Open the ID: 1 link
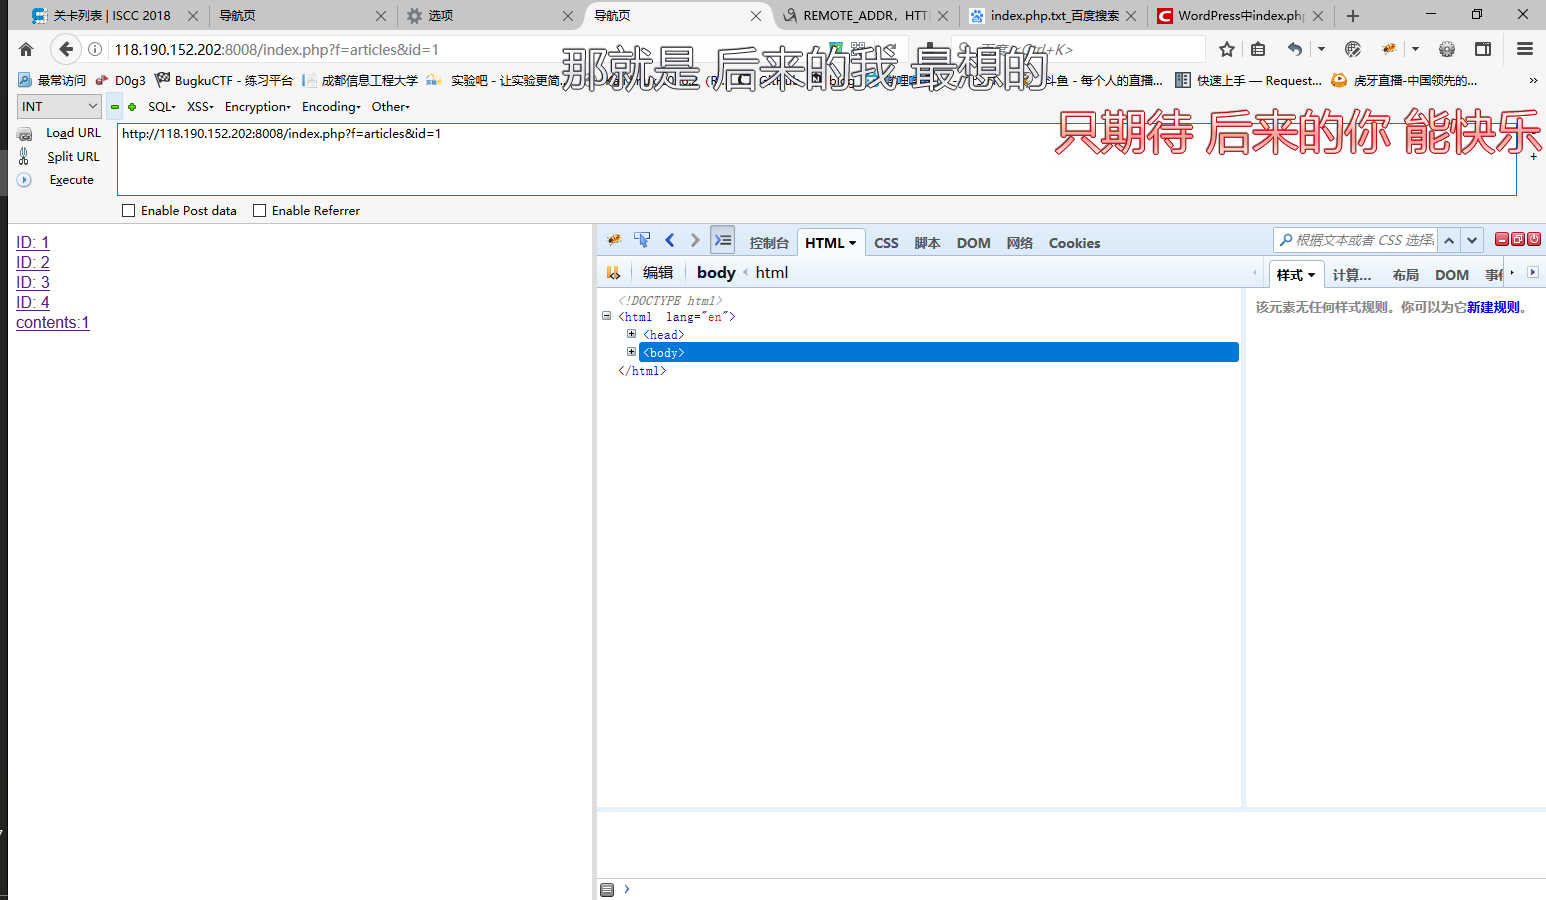 click(32, 243)
